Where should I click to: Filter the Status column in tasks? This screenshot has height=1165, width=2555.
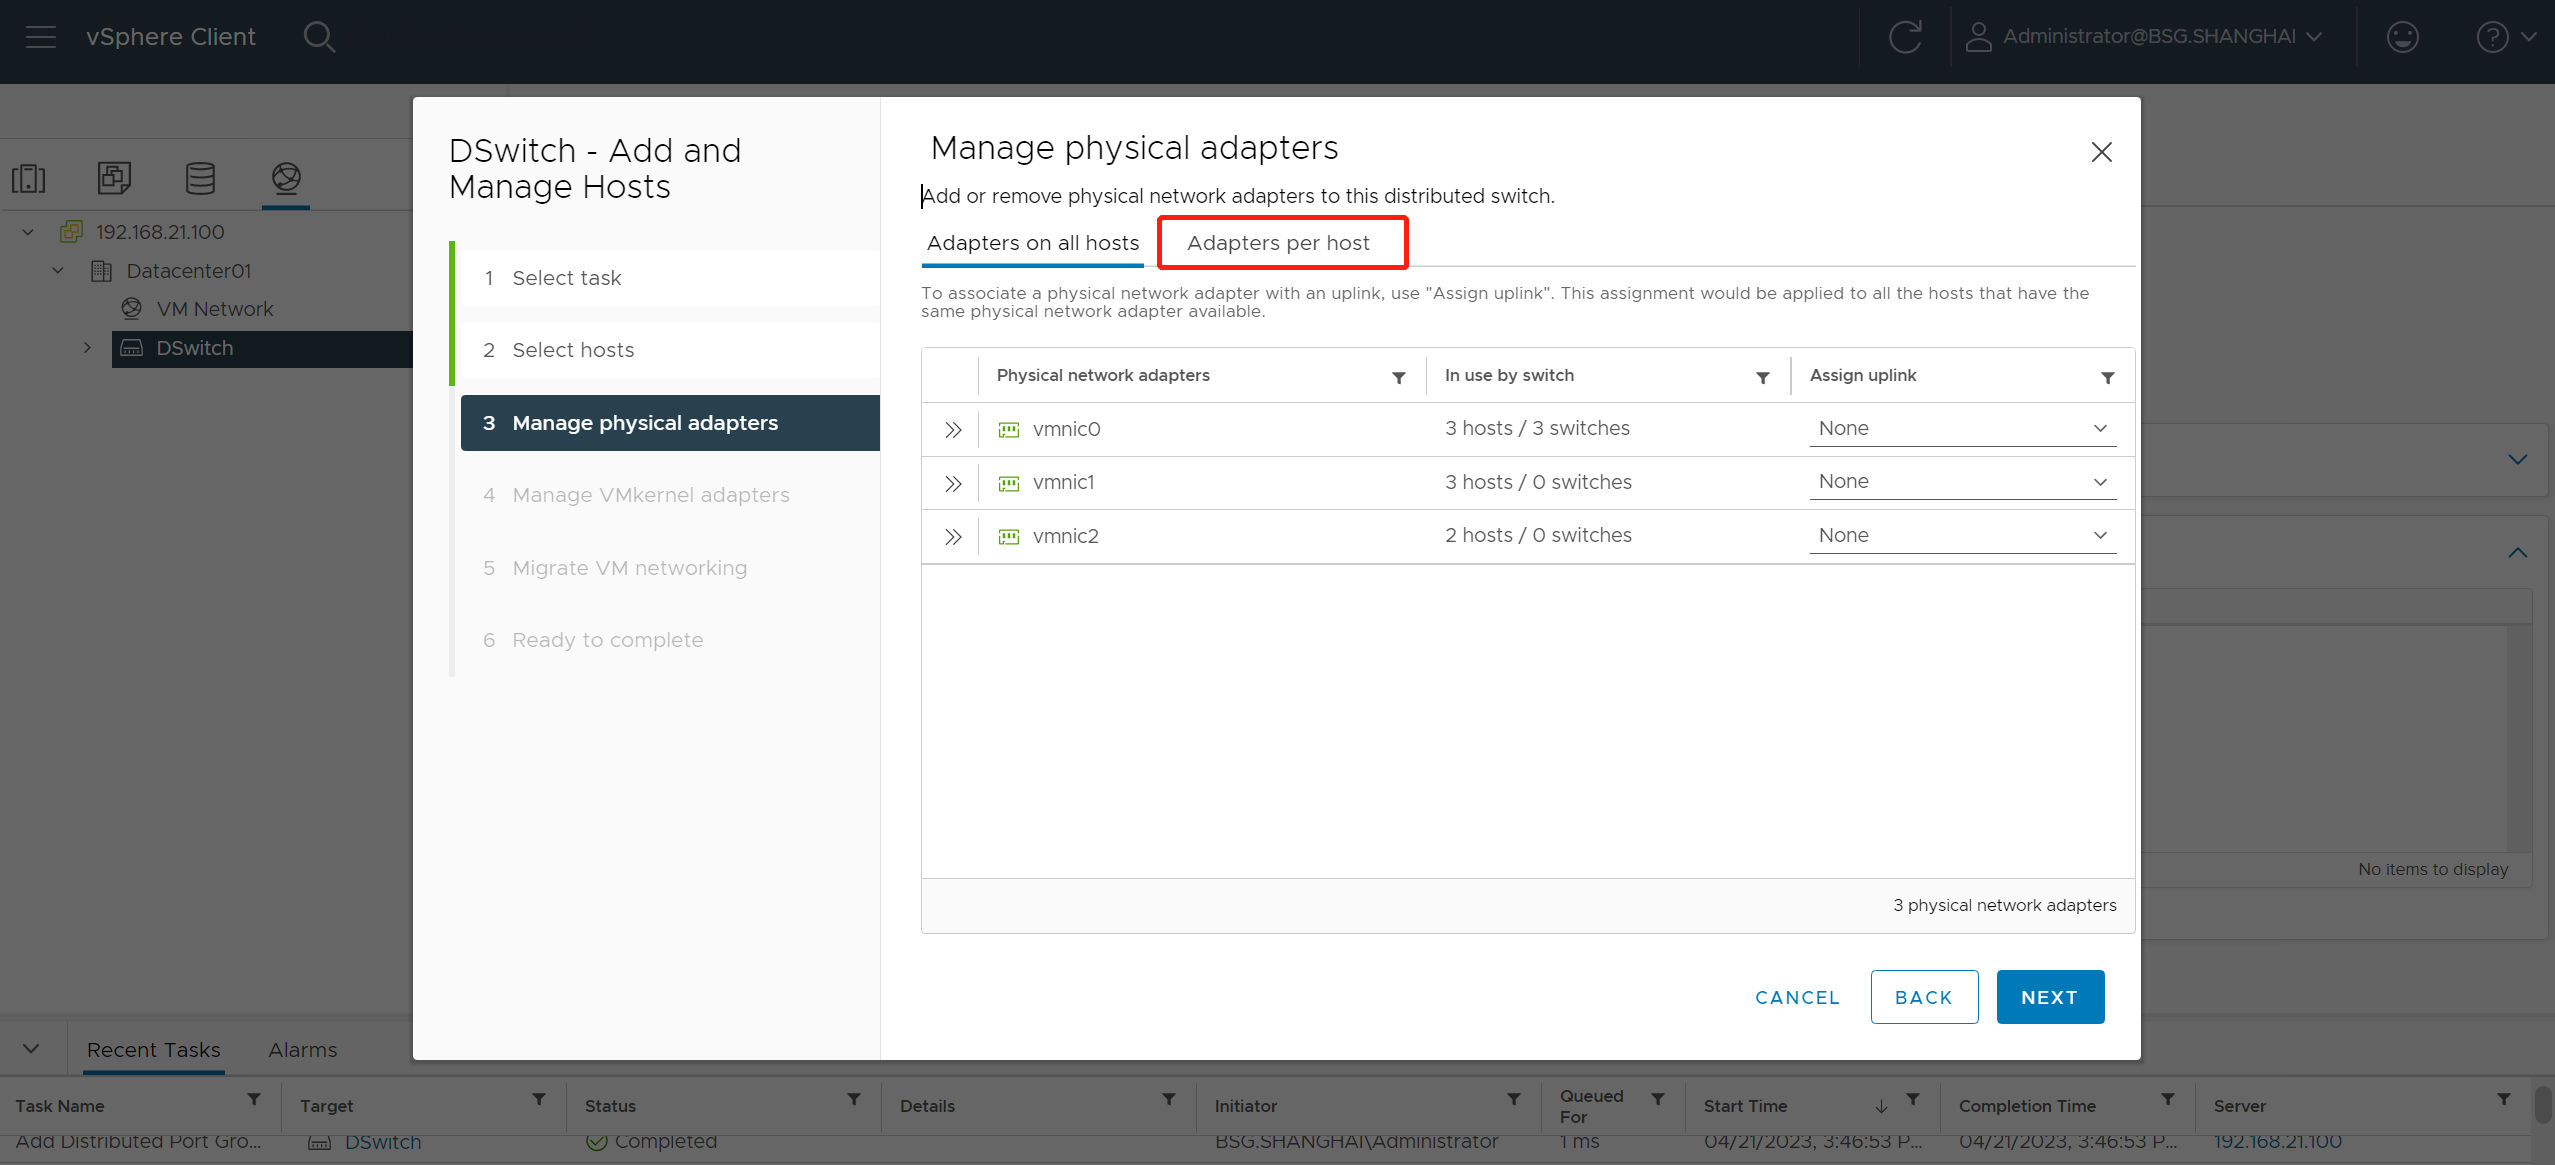pos(854,1100)
